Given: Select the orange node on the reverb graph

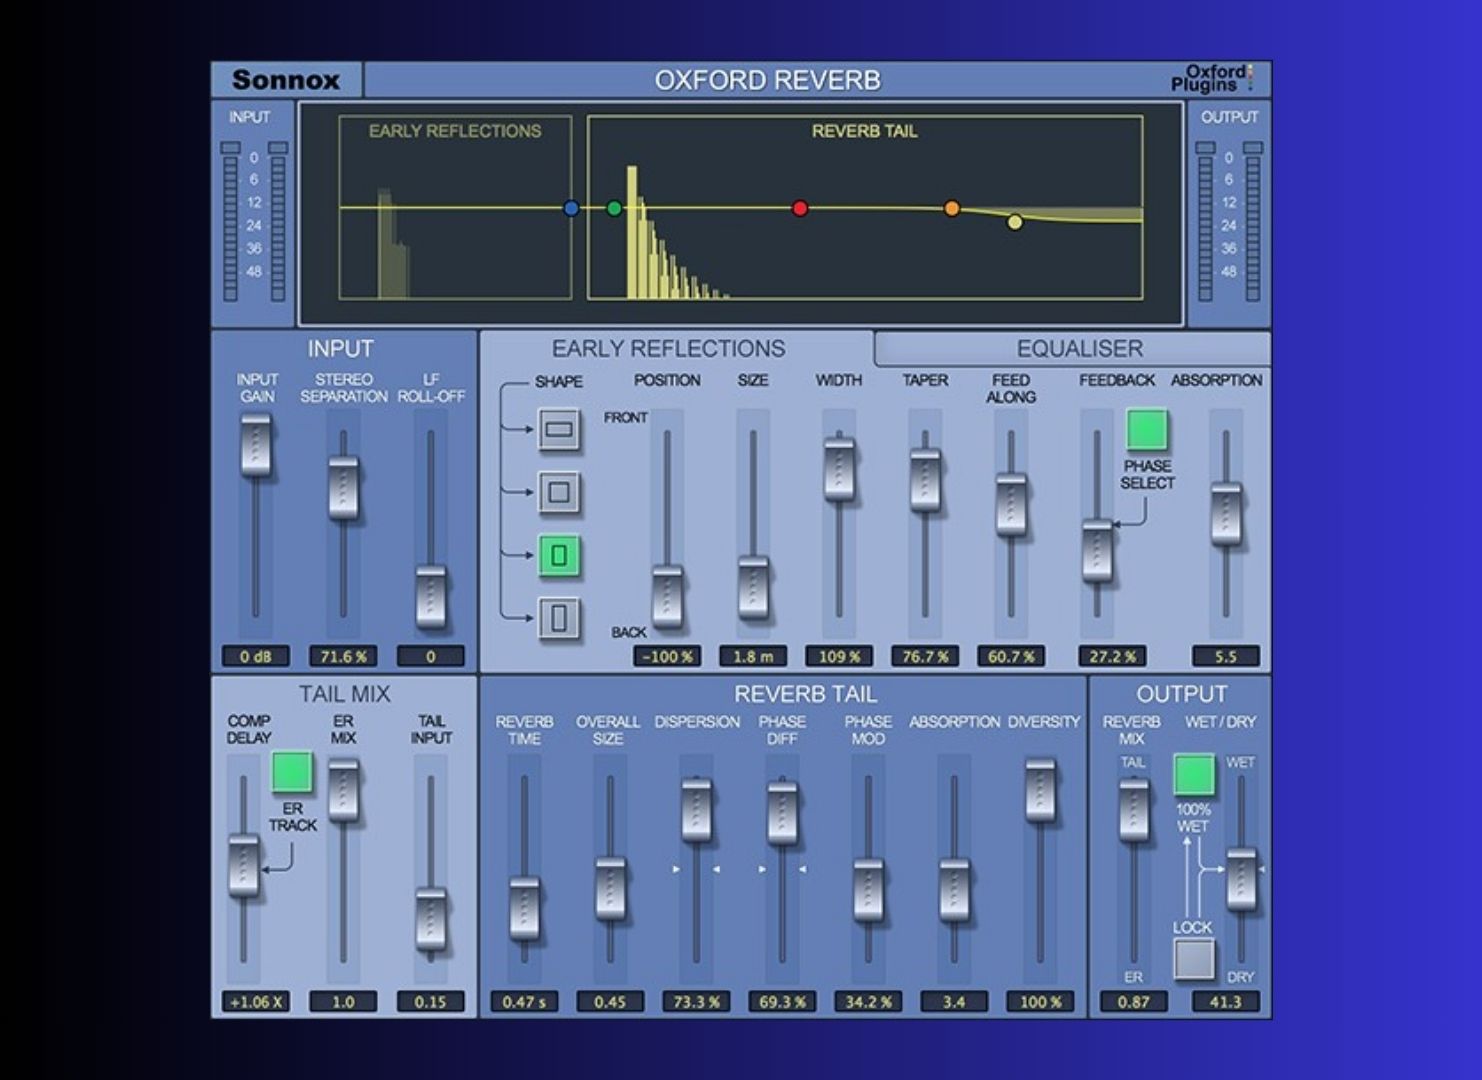Looking at the screenshot, I should click(952, 208).
